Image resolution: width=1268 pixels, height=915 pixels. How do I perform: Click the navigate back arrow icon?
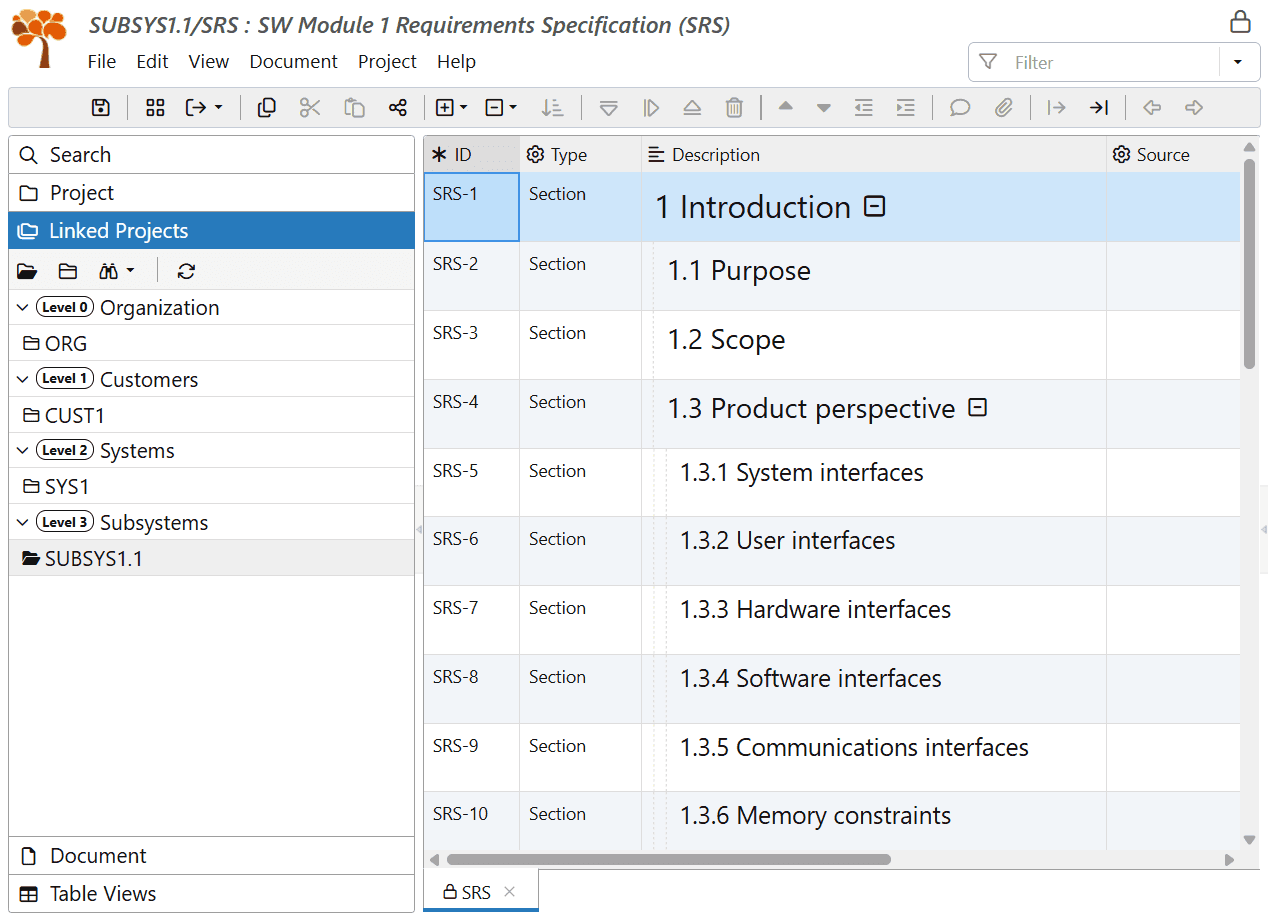coord(1152,108)
